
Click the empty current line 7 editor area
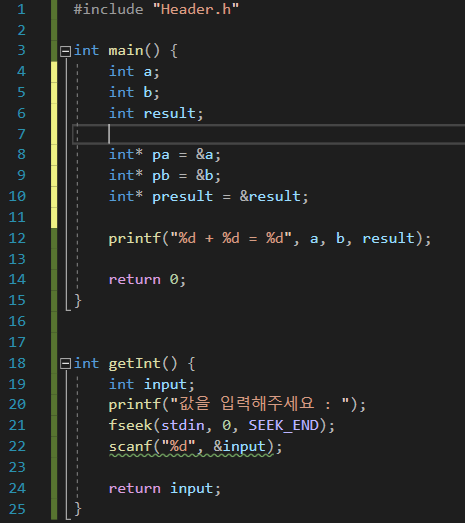pyautogui.click(x=269, y=134)
